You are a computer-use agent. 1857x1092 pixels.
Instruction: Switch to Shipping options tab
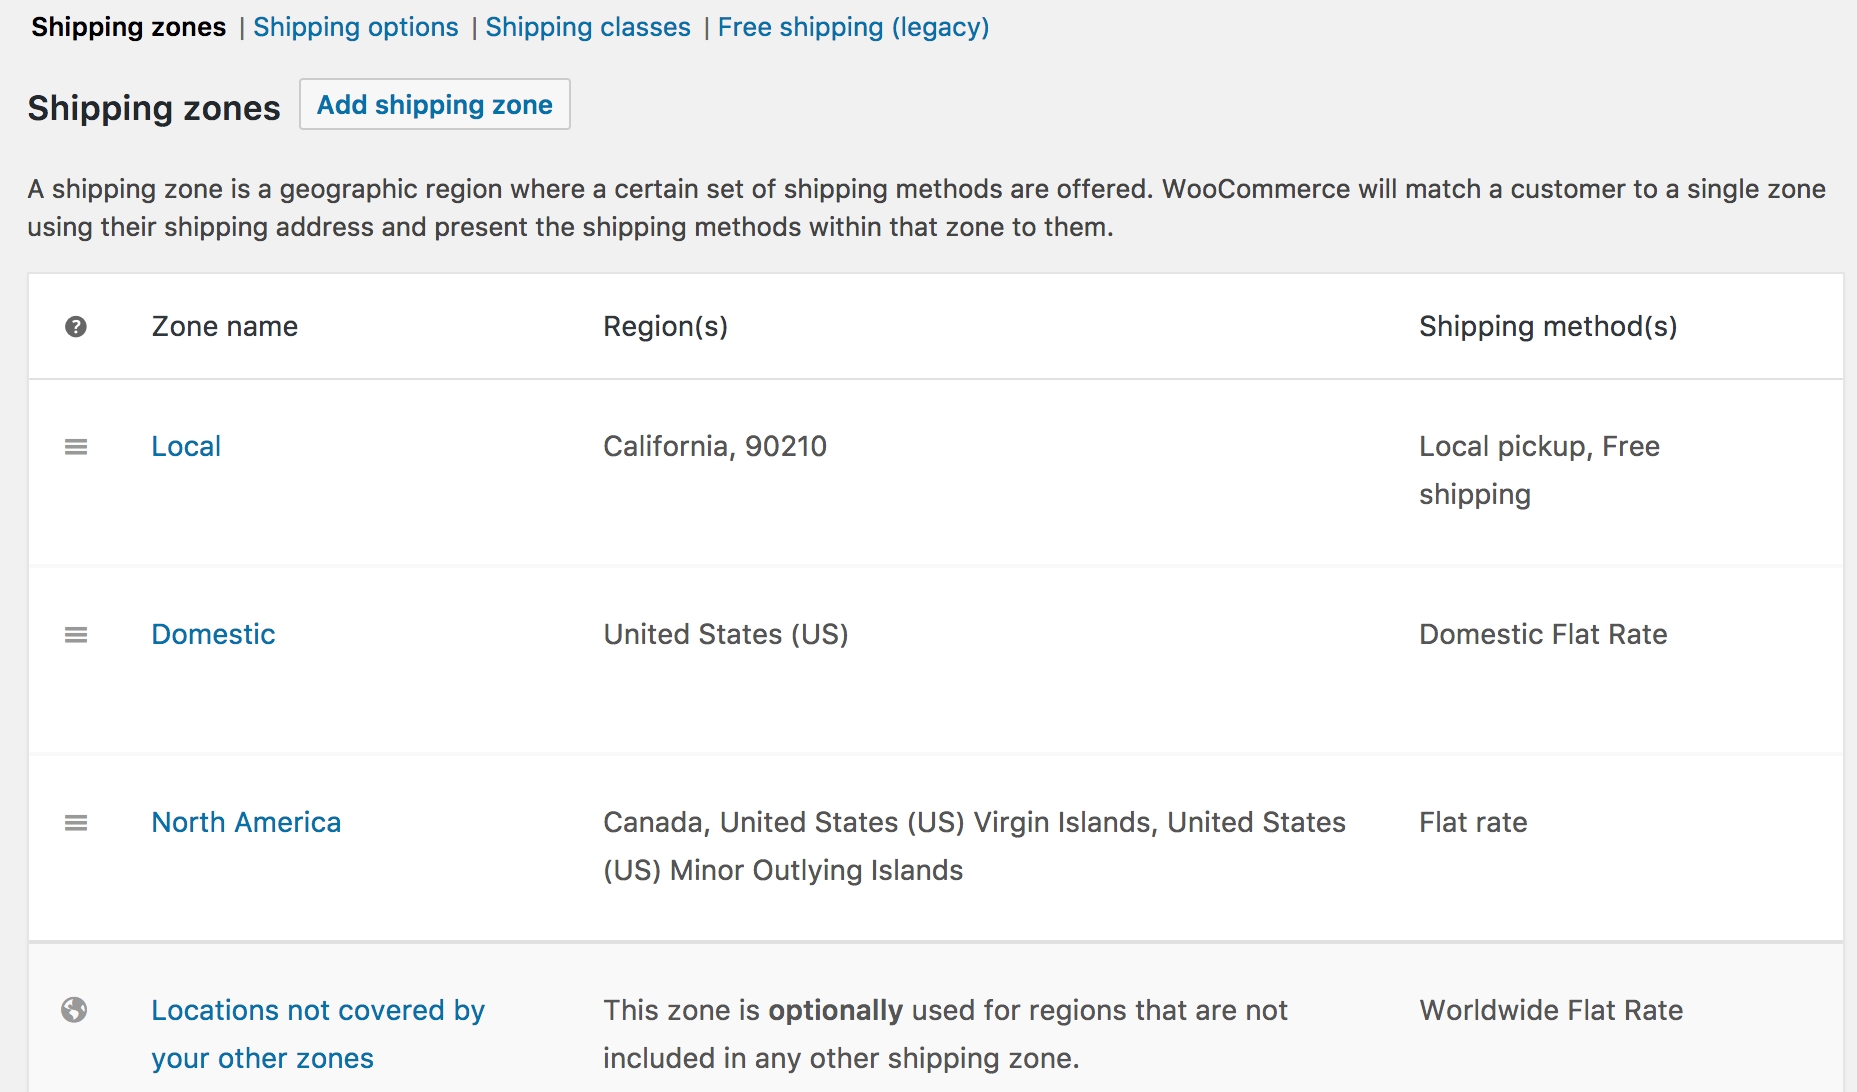[355, 27]
